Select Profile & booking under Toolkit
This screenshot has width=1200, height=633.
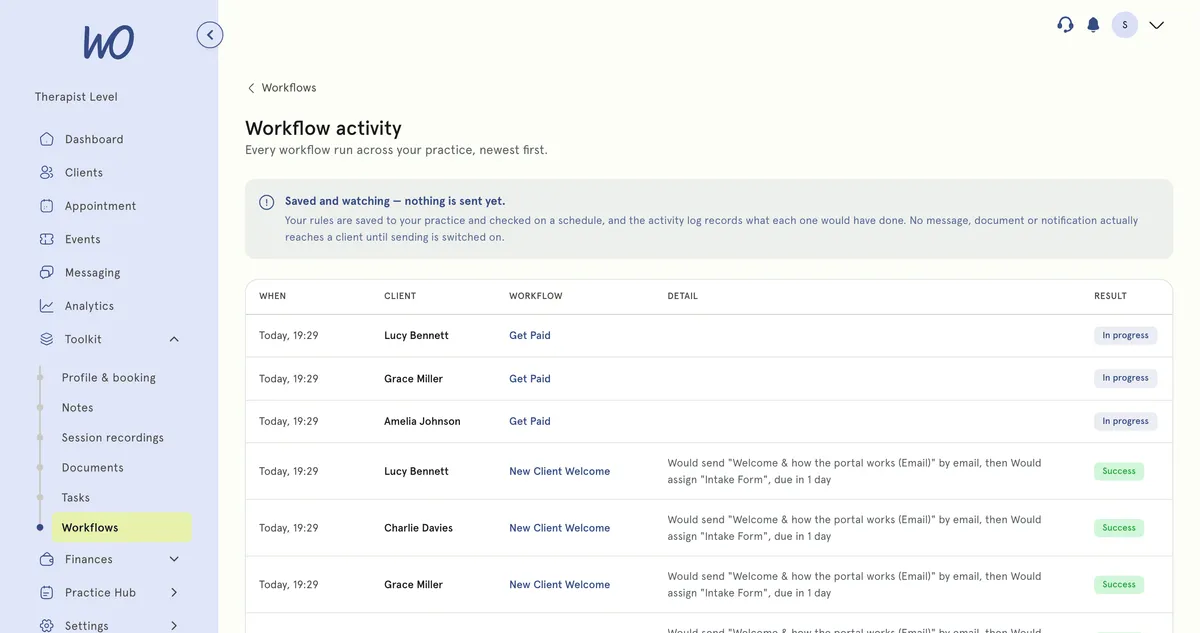pos(109,378)
